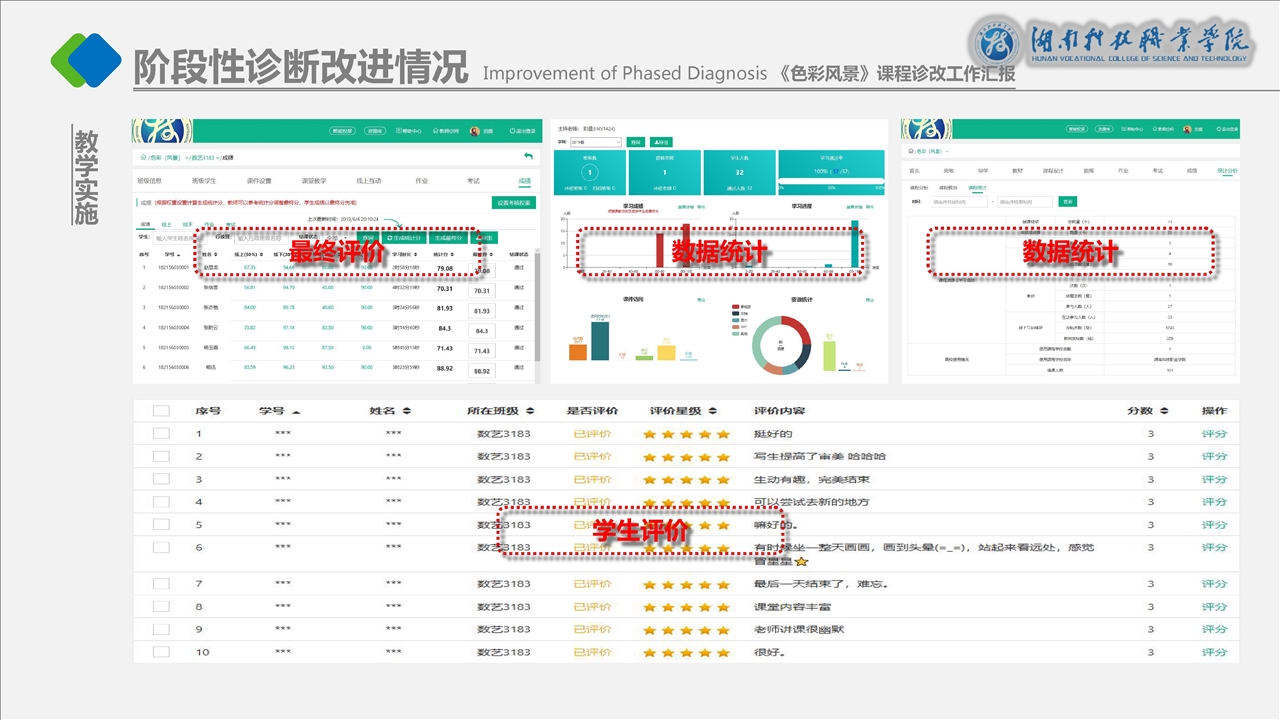Sort evaluation table by 分数 column
1280x720 pixels.
pyautogui.click(x=1165, y=411)
